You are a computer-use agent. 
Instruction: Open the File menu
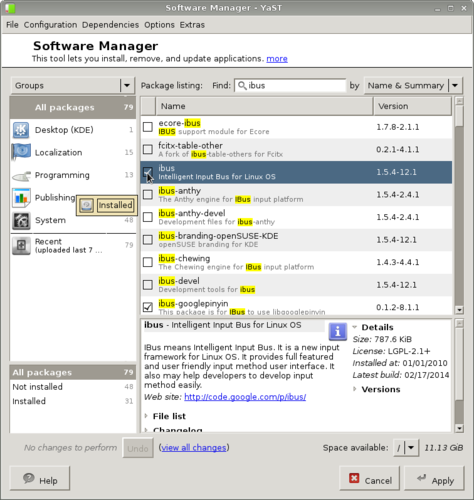(x=12, y=25)
